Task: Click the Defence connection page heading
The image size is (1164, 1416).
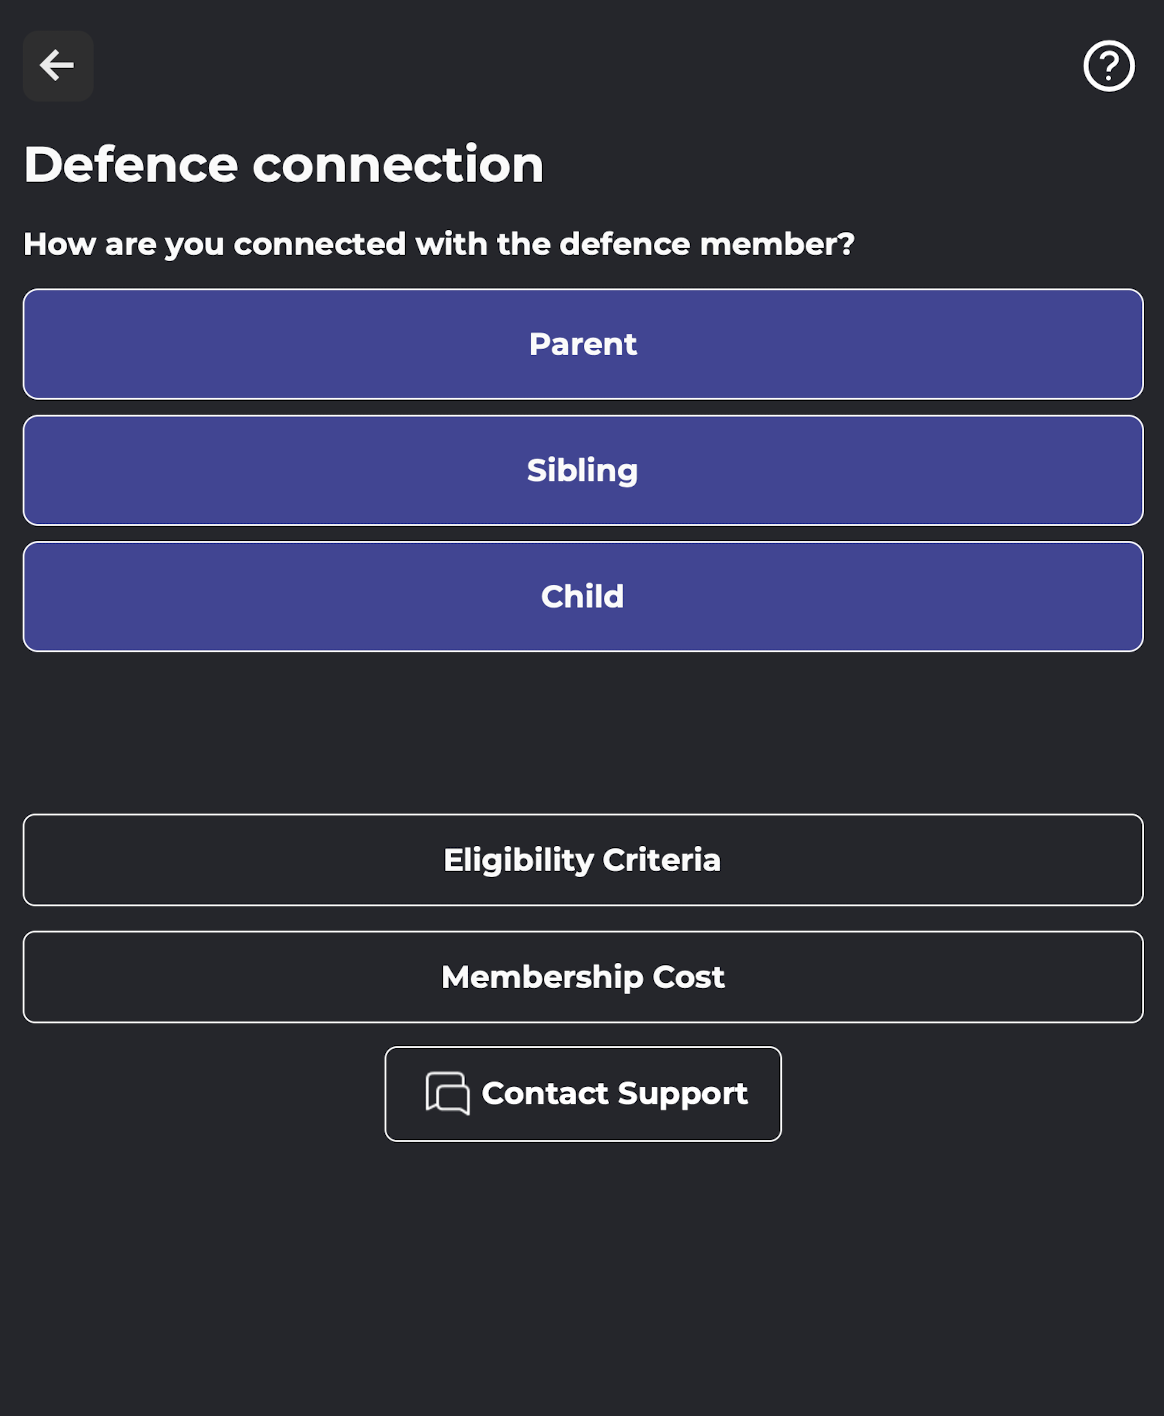Action: coord(283,165)
